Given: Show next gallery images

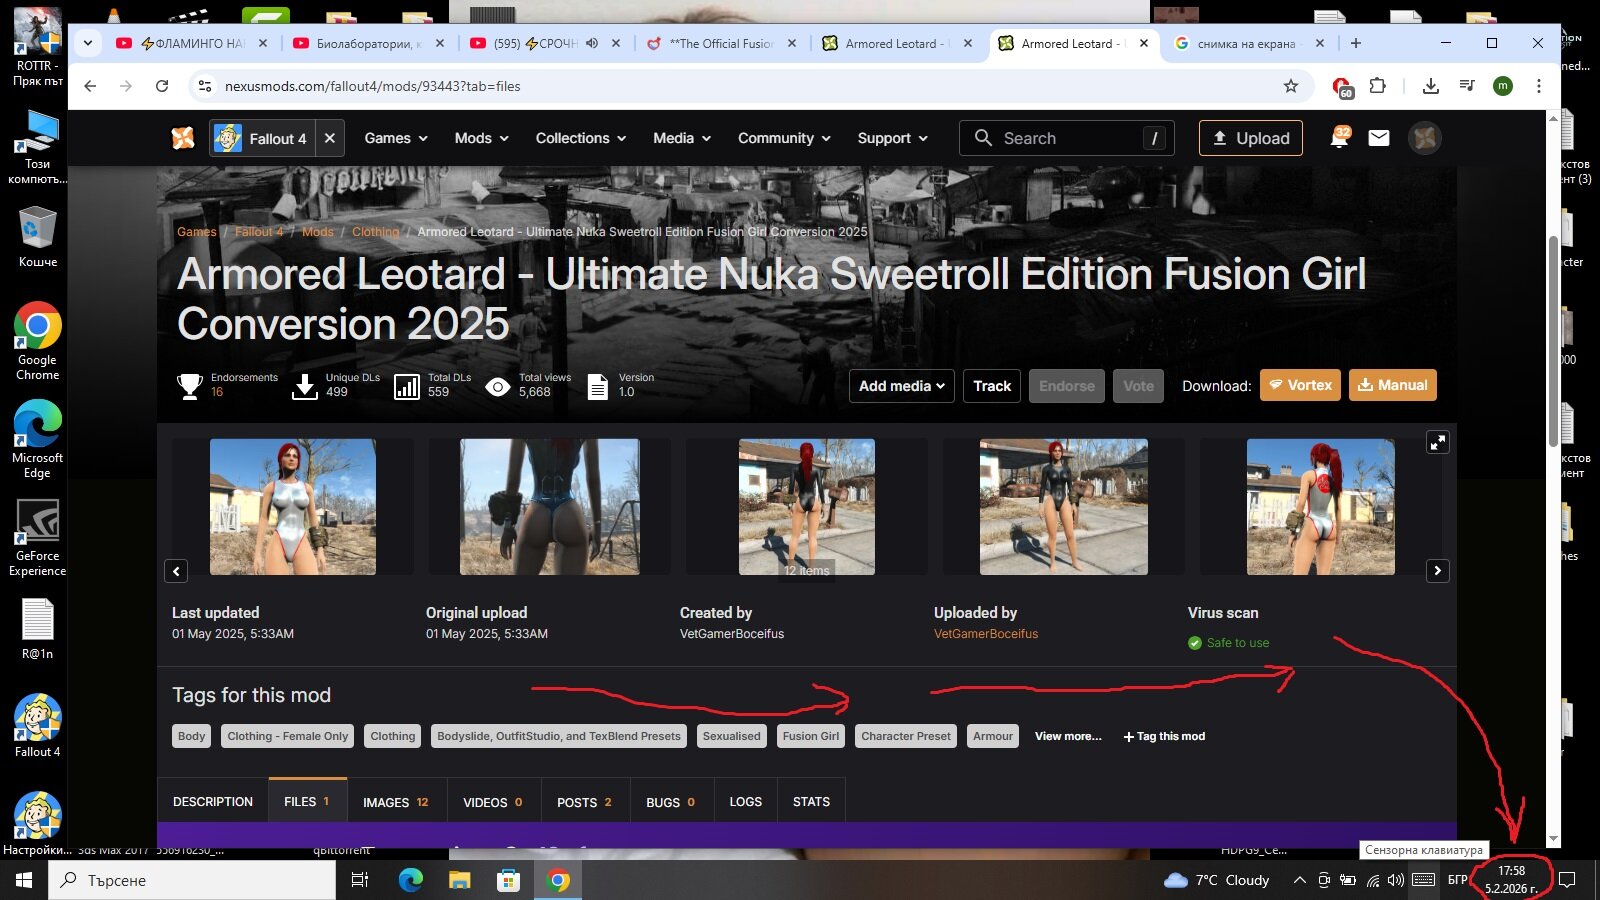Looking at the screenshot, I should pos(1438,571).
